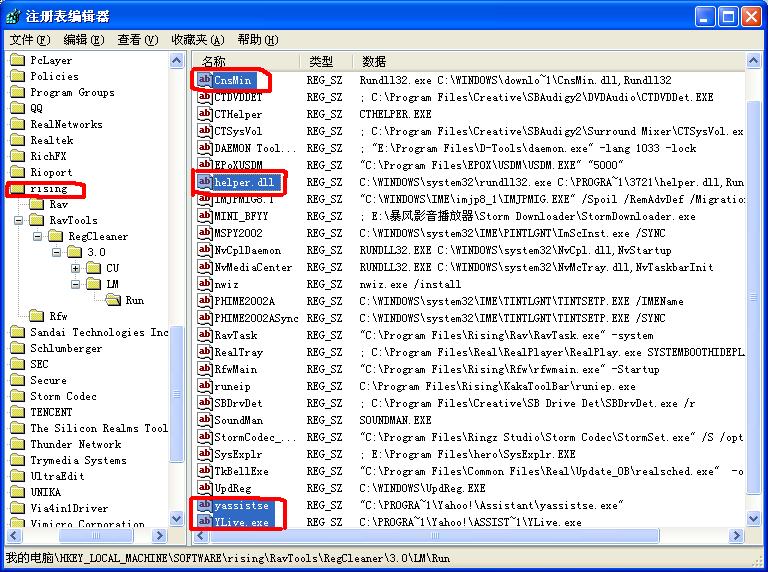
Task: Select the rising key in tree
Action: 48,189
